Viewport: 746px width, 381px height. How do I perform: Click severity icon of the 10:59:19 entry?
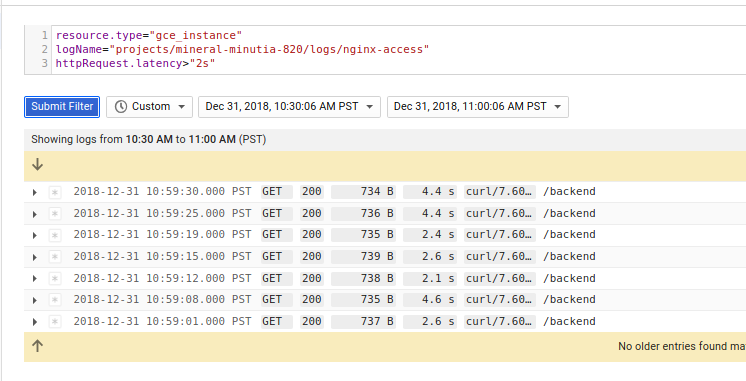[x=55, y=235]
